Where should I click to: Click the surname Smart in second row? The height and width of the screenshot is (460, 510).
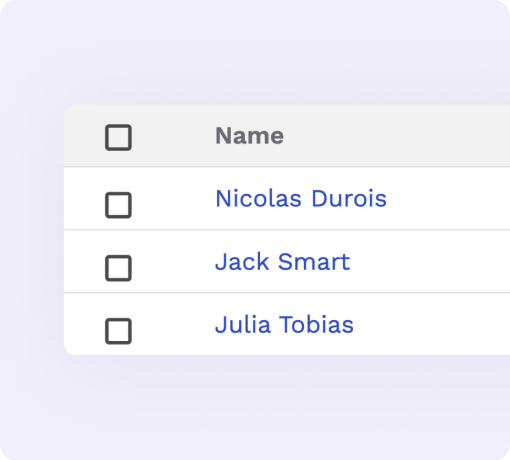tap(314, 262)
